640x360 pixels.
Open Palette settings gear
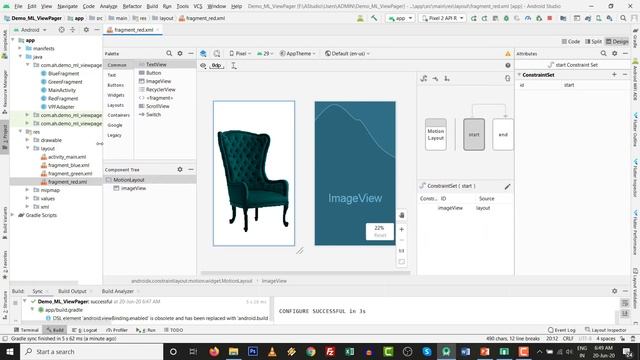pos(180,53)
